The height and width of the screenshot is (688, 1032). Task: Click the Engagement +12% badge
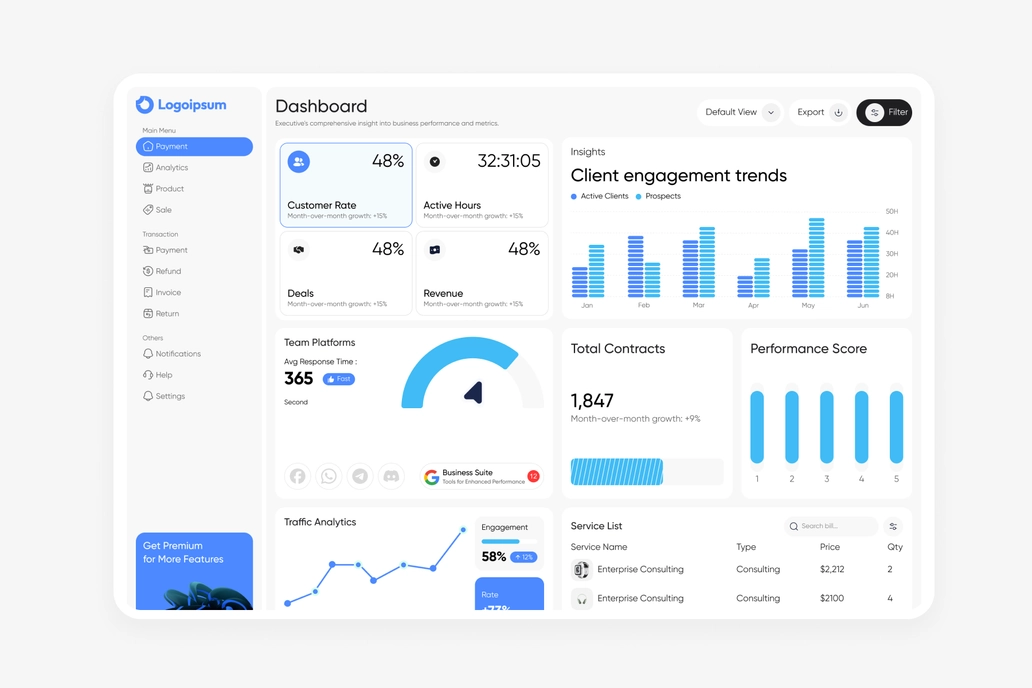pyautogui.click(x=524, y=557)
